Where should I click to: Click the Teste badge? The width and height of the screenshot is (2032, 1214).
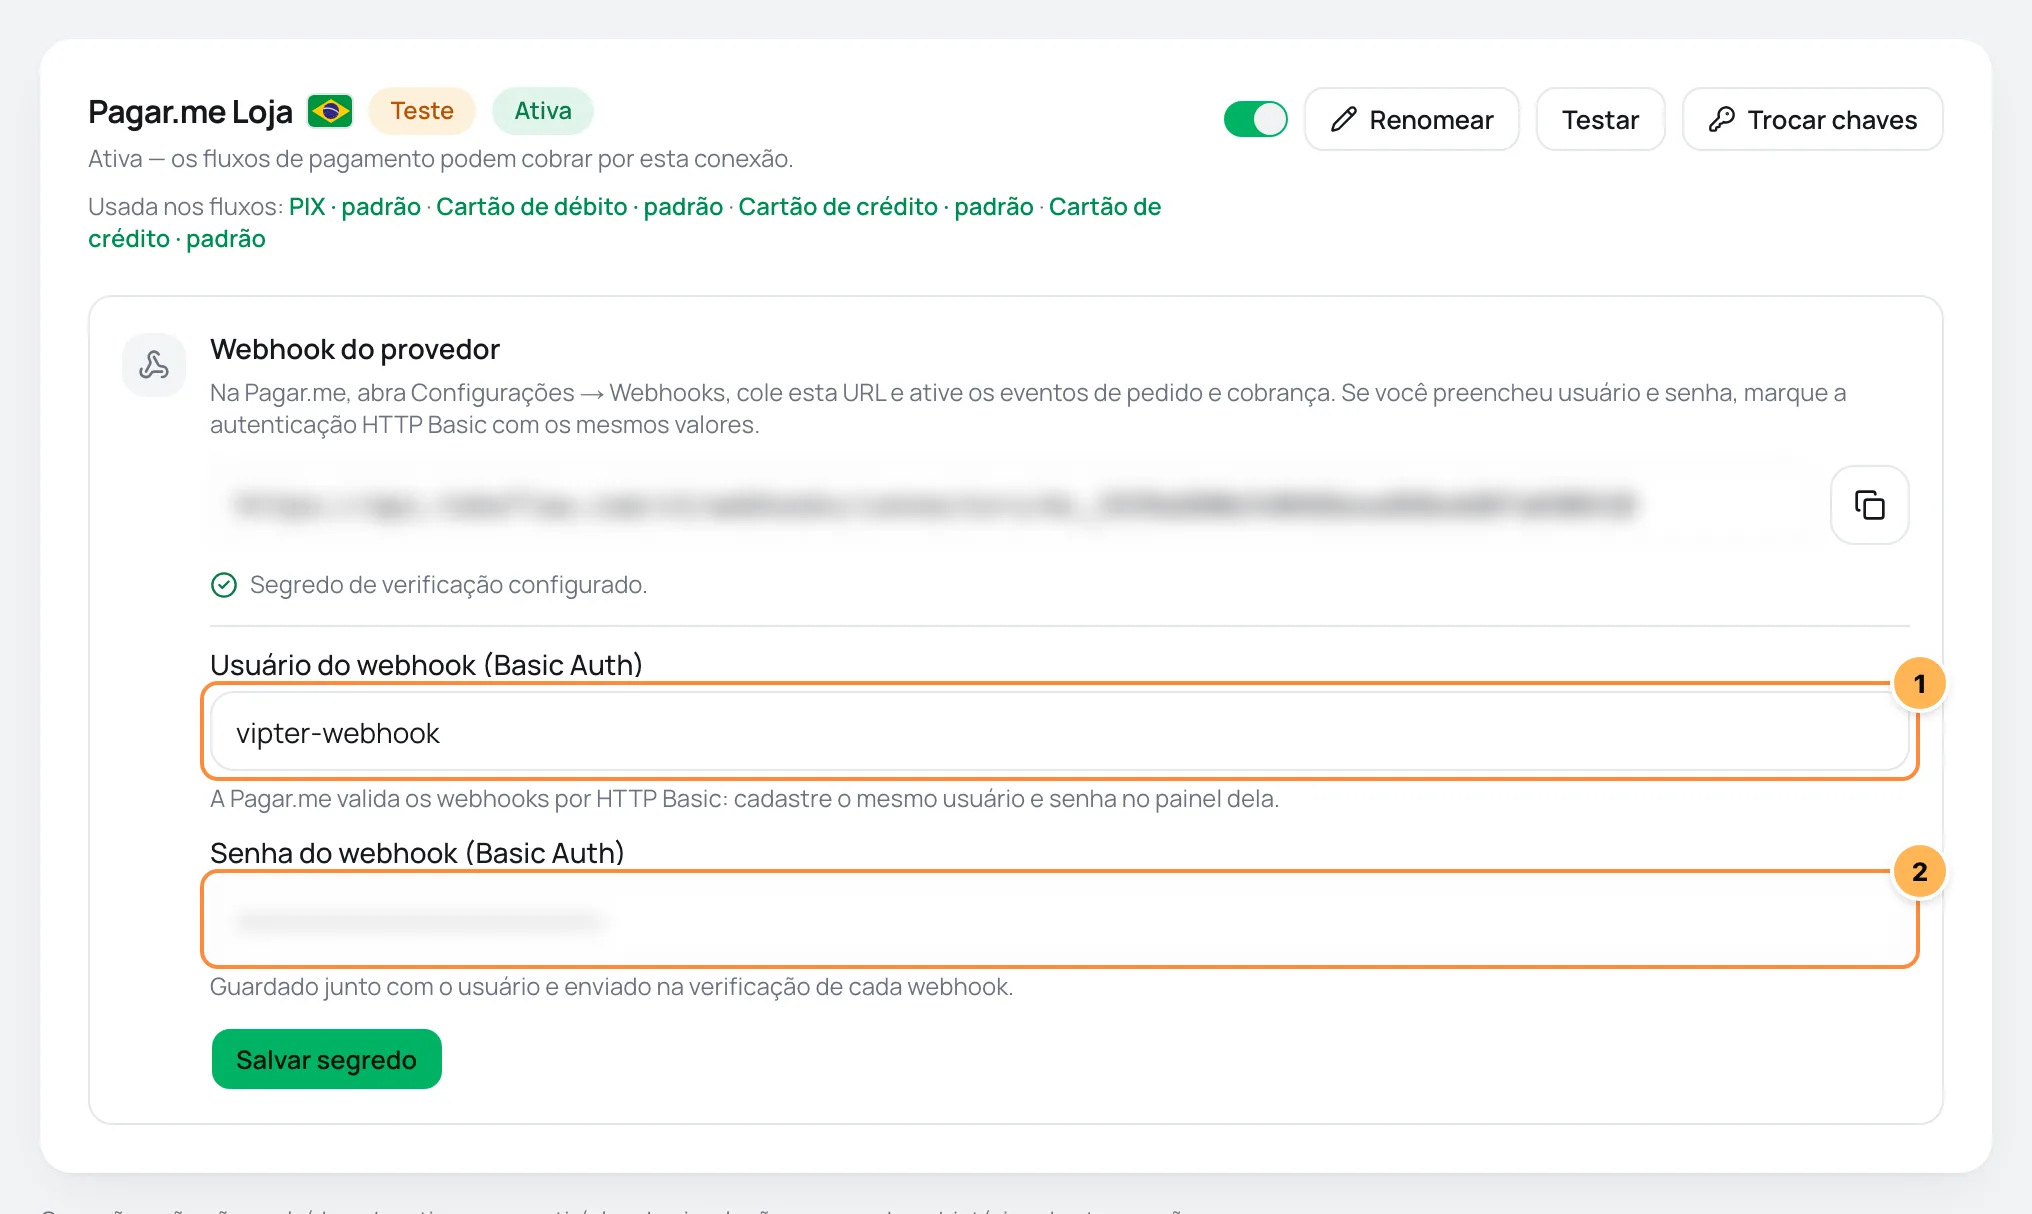point(422,111)
